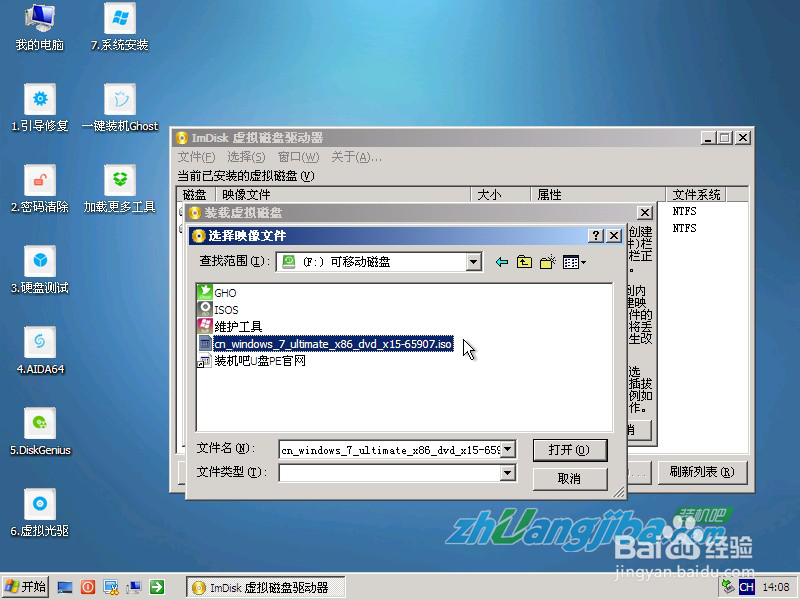Click the 14:08 clock in tray
This screenshot has width=800, height=600.
tap(776, 587)
